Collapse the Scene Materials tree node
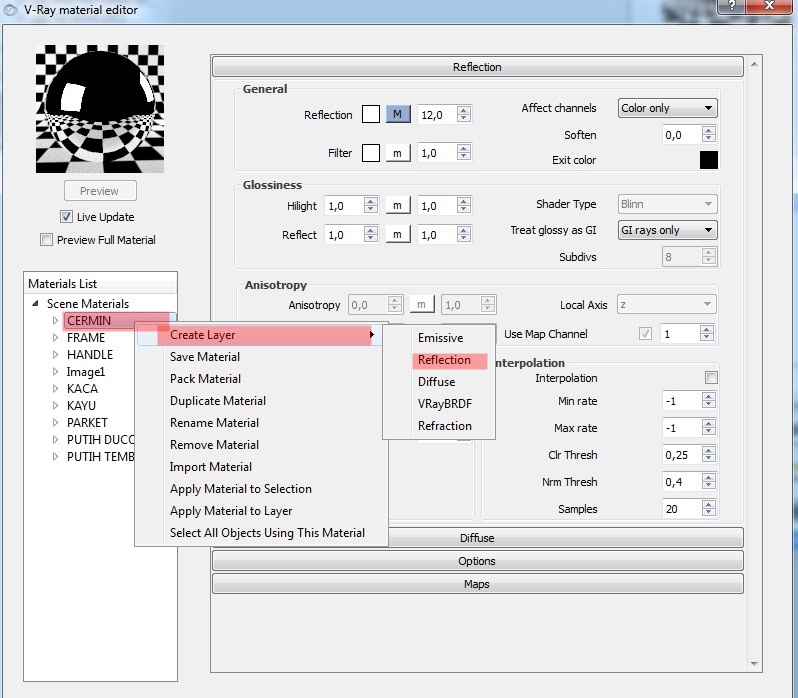Image resolution: width=798 pixels, height=698 pixels. coord(35,304)
